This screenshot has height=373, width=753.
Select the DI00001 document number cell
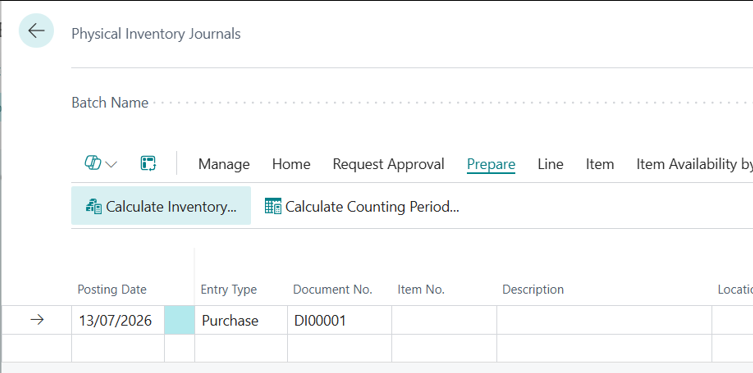[x=340, y=320]
